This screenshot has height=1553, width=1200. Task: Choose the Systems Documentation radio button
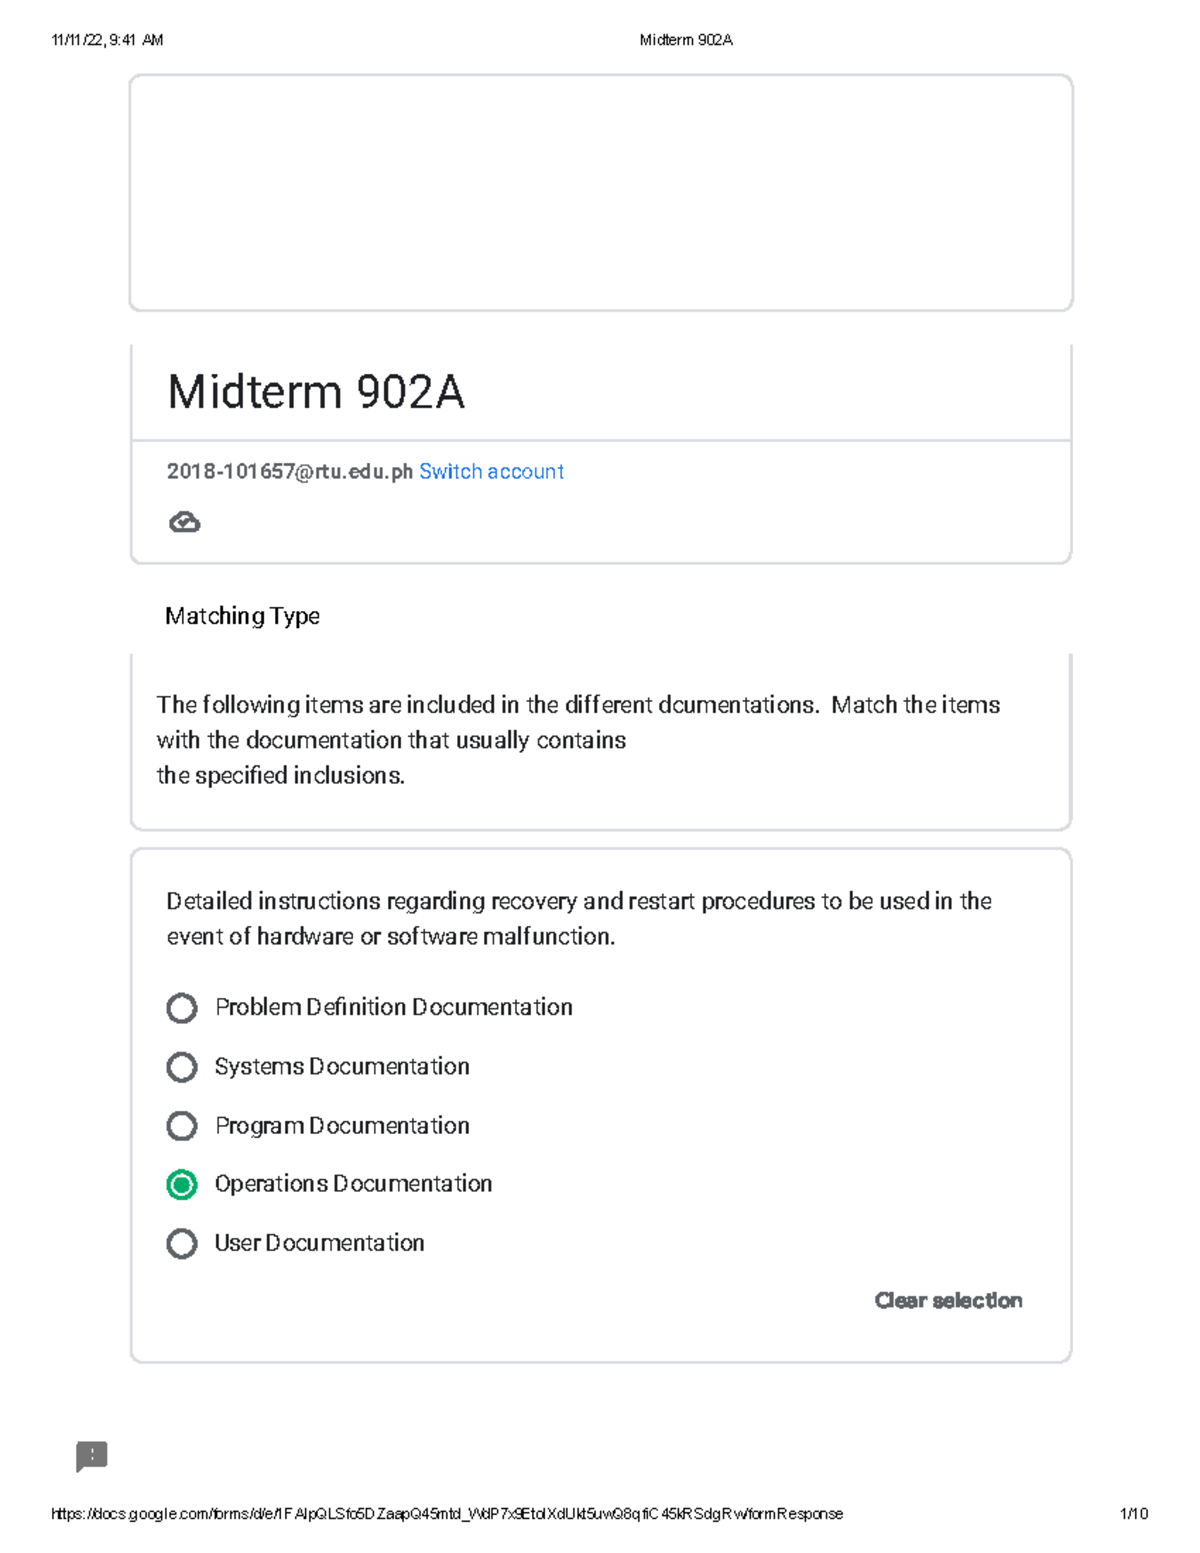coord(181,1067)
